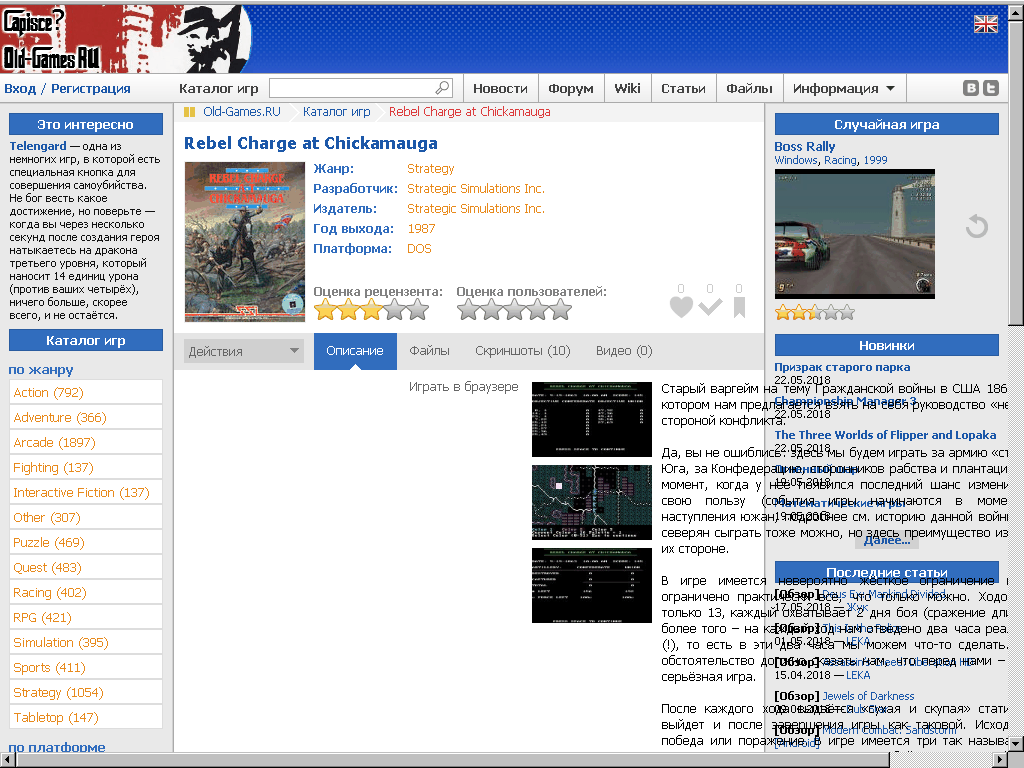Screen dimensions: 1024x768
Task: Browse the Fighting (137) genre
Action: [86, 468]
